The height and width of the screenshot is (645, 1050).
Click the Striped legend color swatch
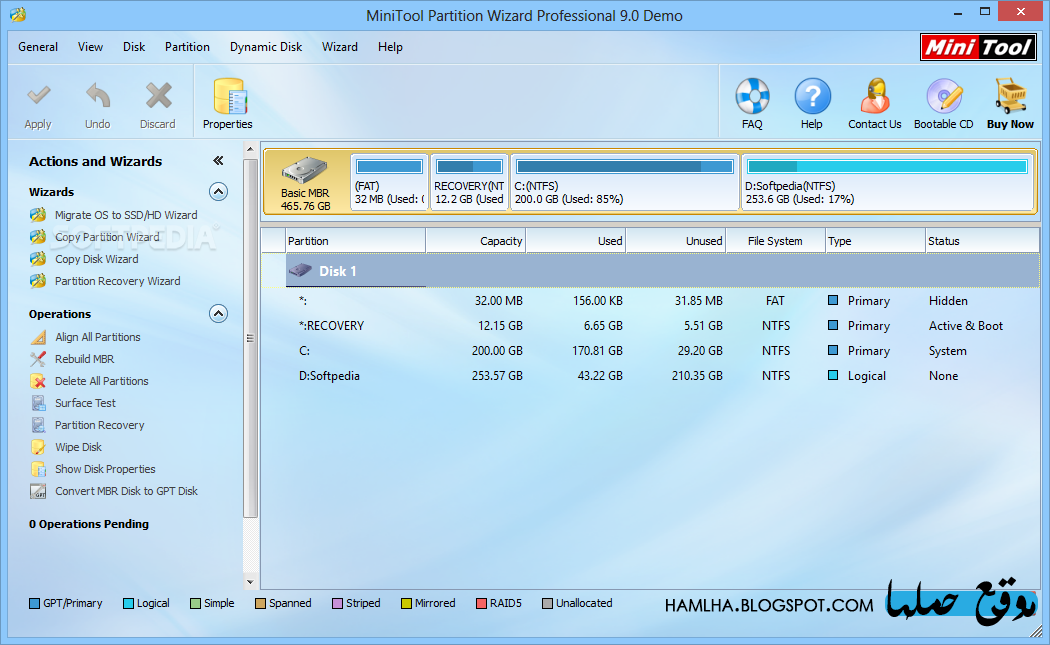pos(338,603)
